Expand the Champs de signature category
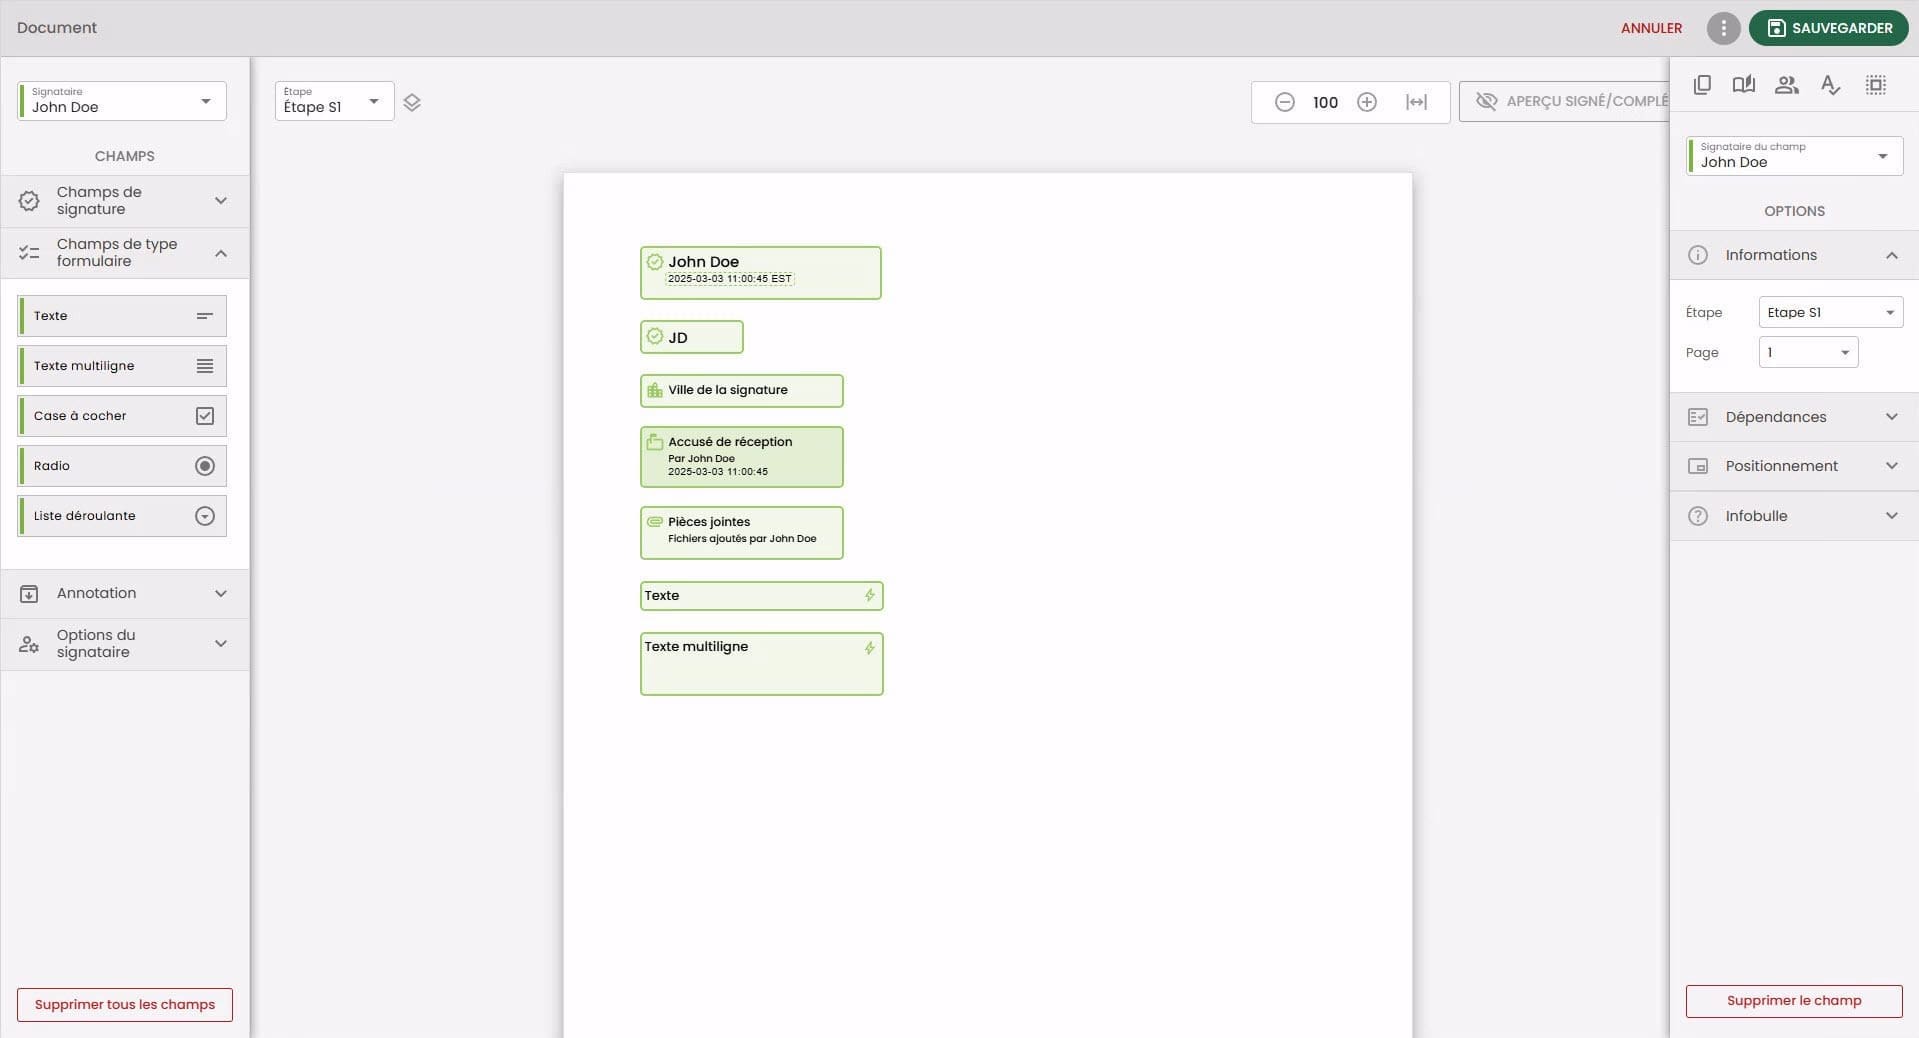The height and width of the screenshot is (1038, 1919). (125, 201)
